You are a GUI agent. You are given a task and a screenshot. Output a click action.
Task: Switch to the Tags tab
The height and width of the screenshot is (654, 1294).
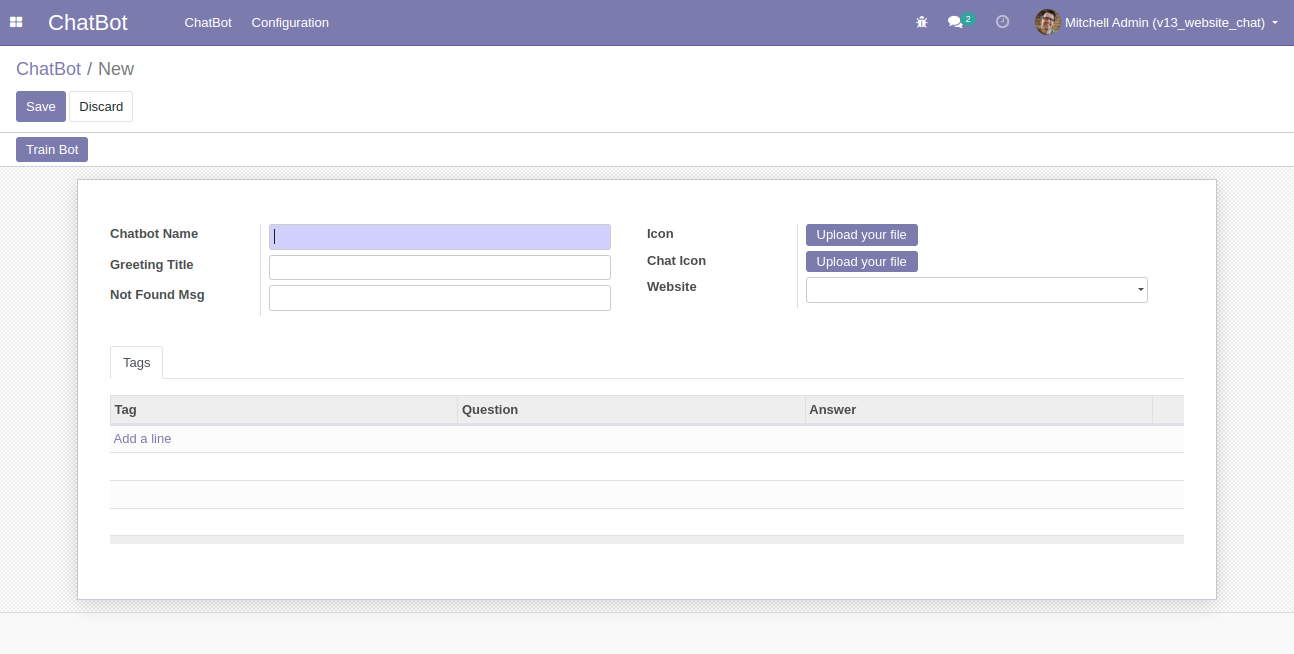click(x=136, y=362)
